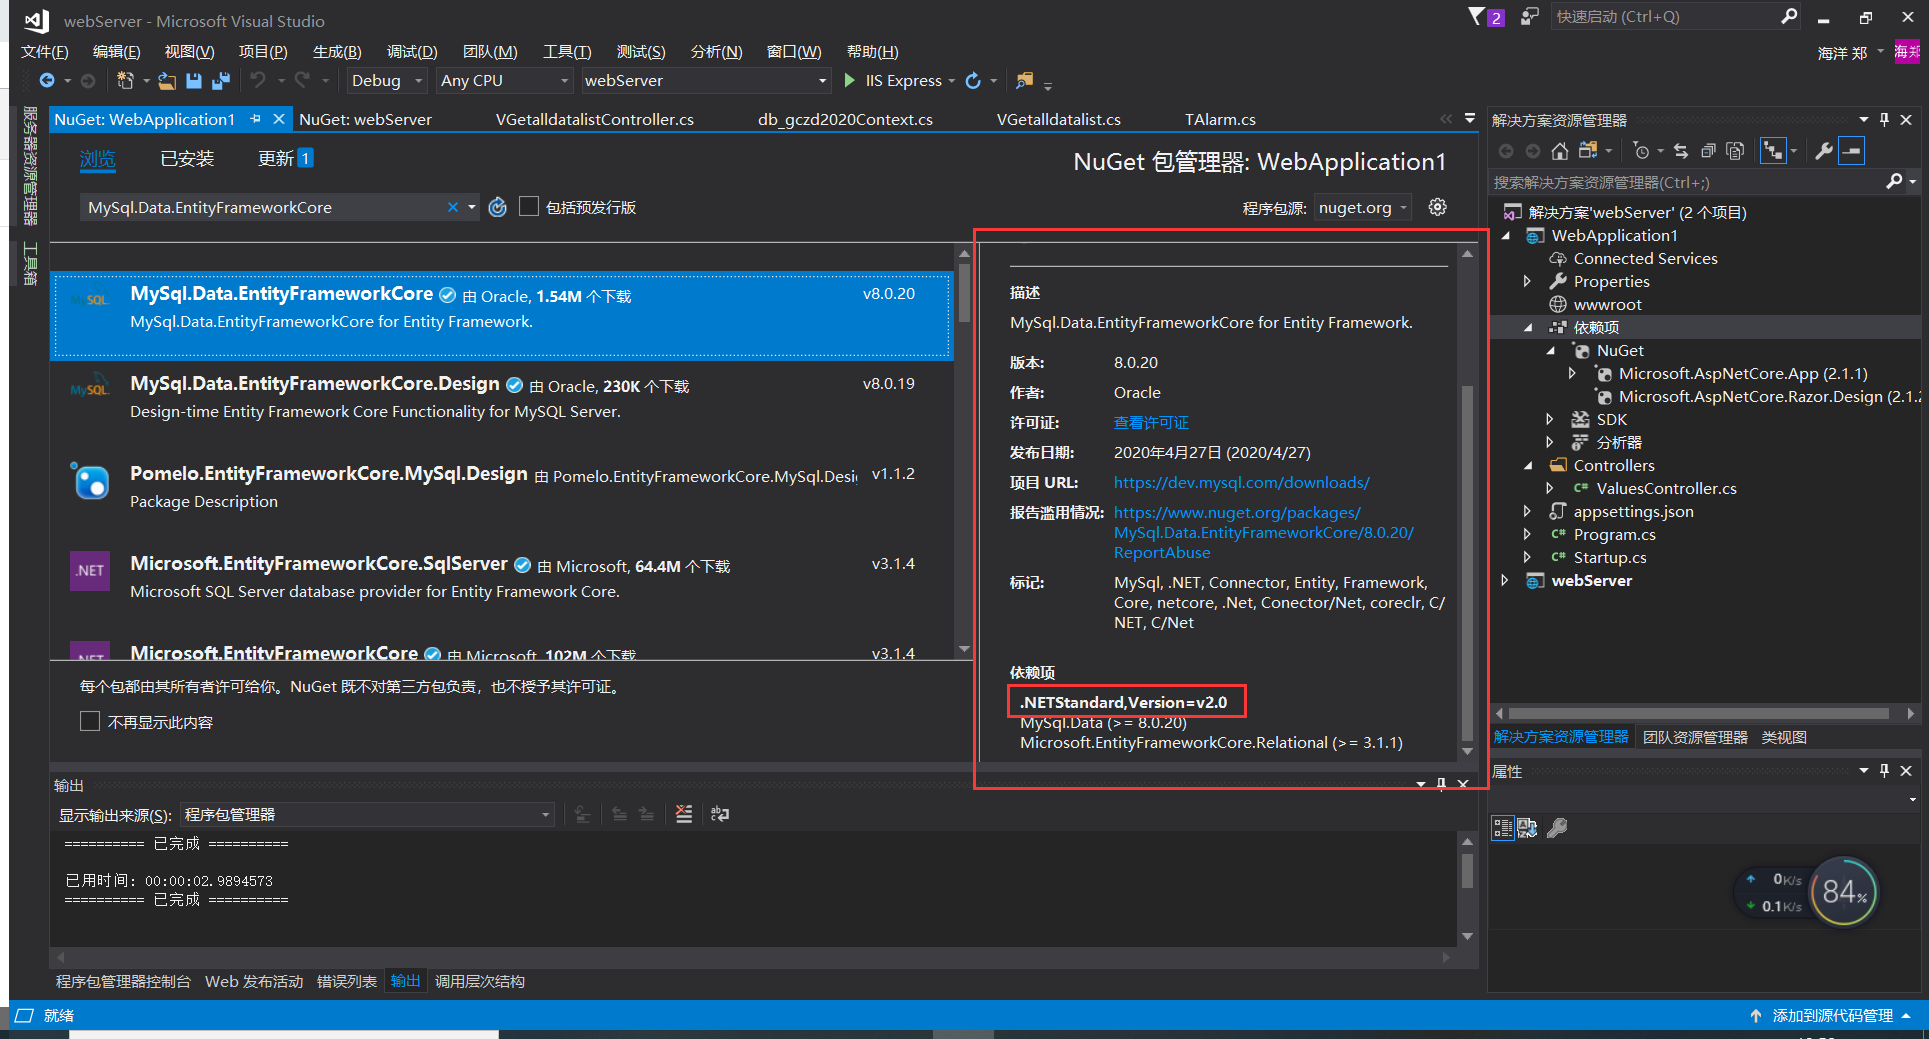Click the Save All icon in toolbar
This screenshot has width=1929, height=1039.
pyautogui.click(x=221, y=80)
